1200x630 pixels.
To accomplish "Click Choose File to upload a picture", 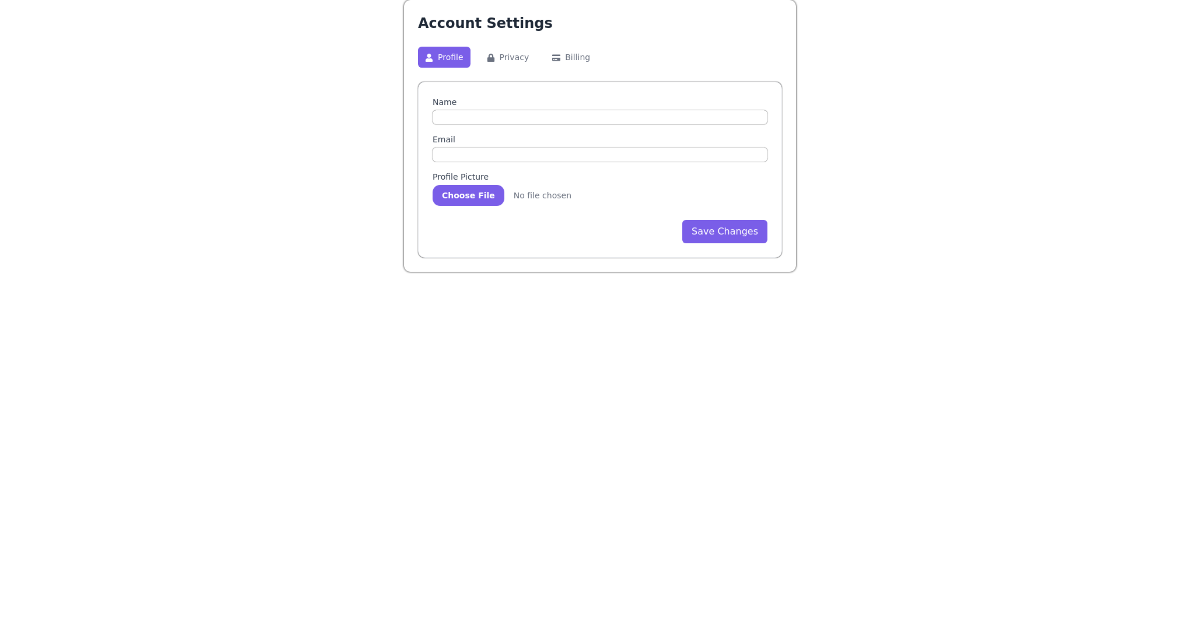I will tap(468, 195).
